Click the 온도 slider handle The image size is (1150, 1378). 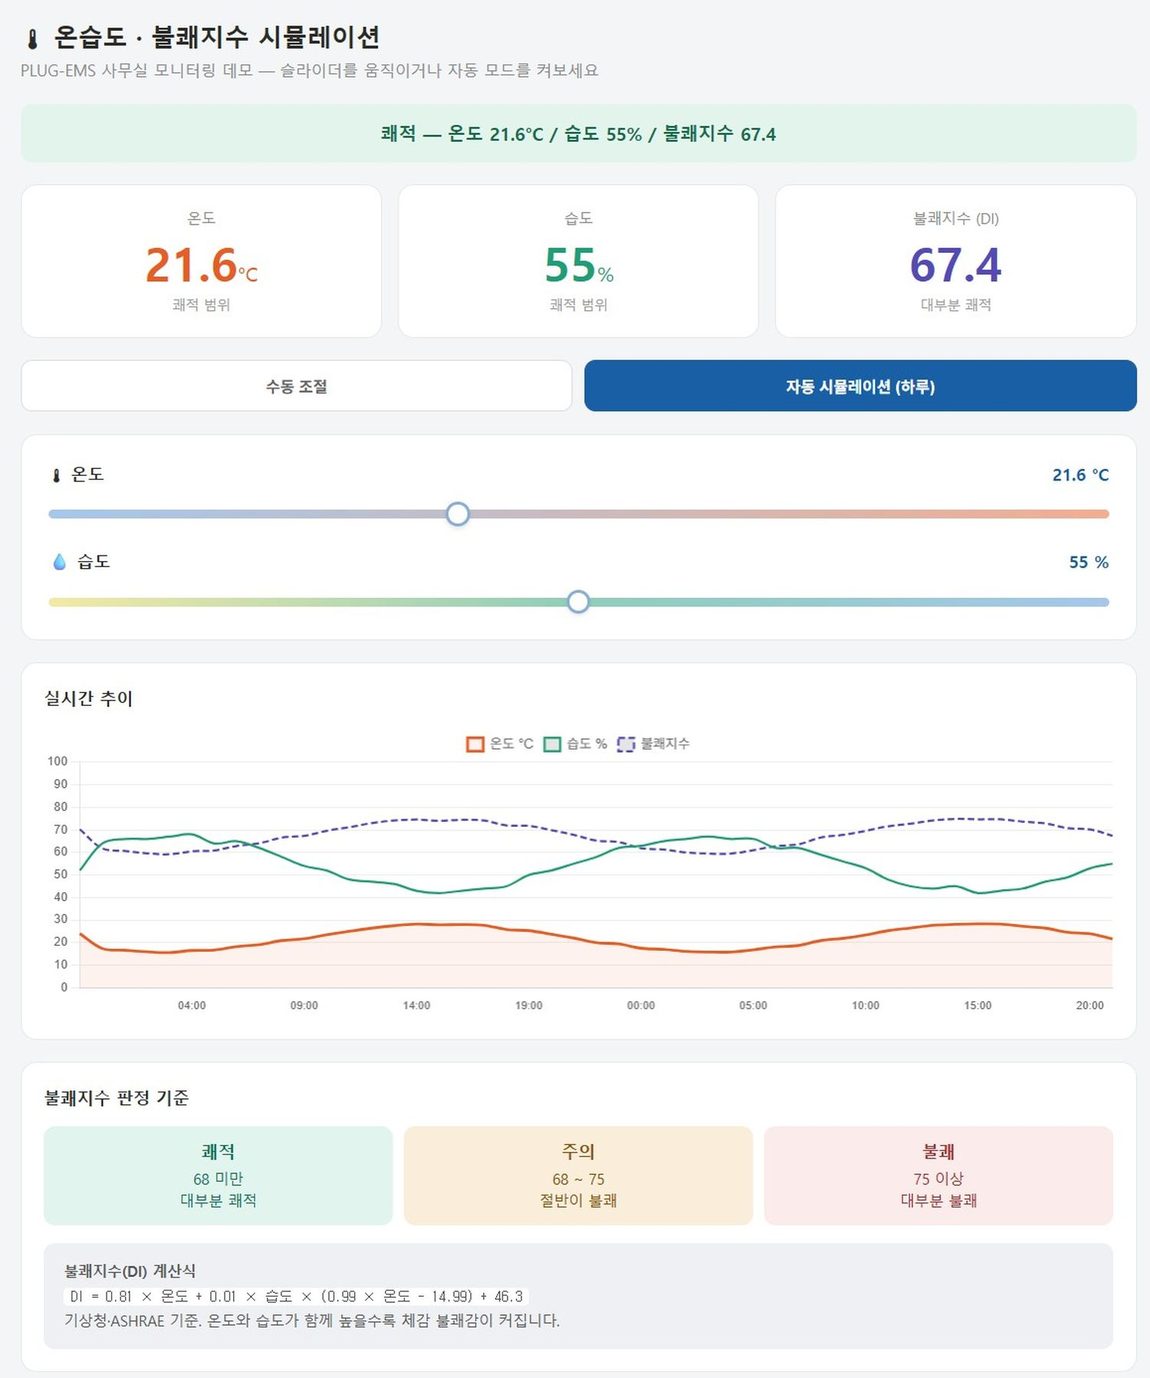point(458,514)
